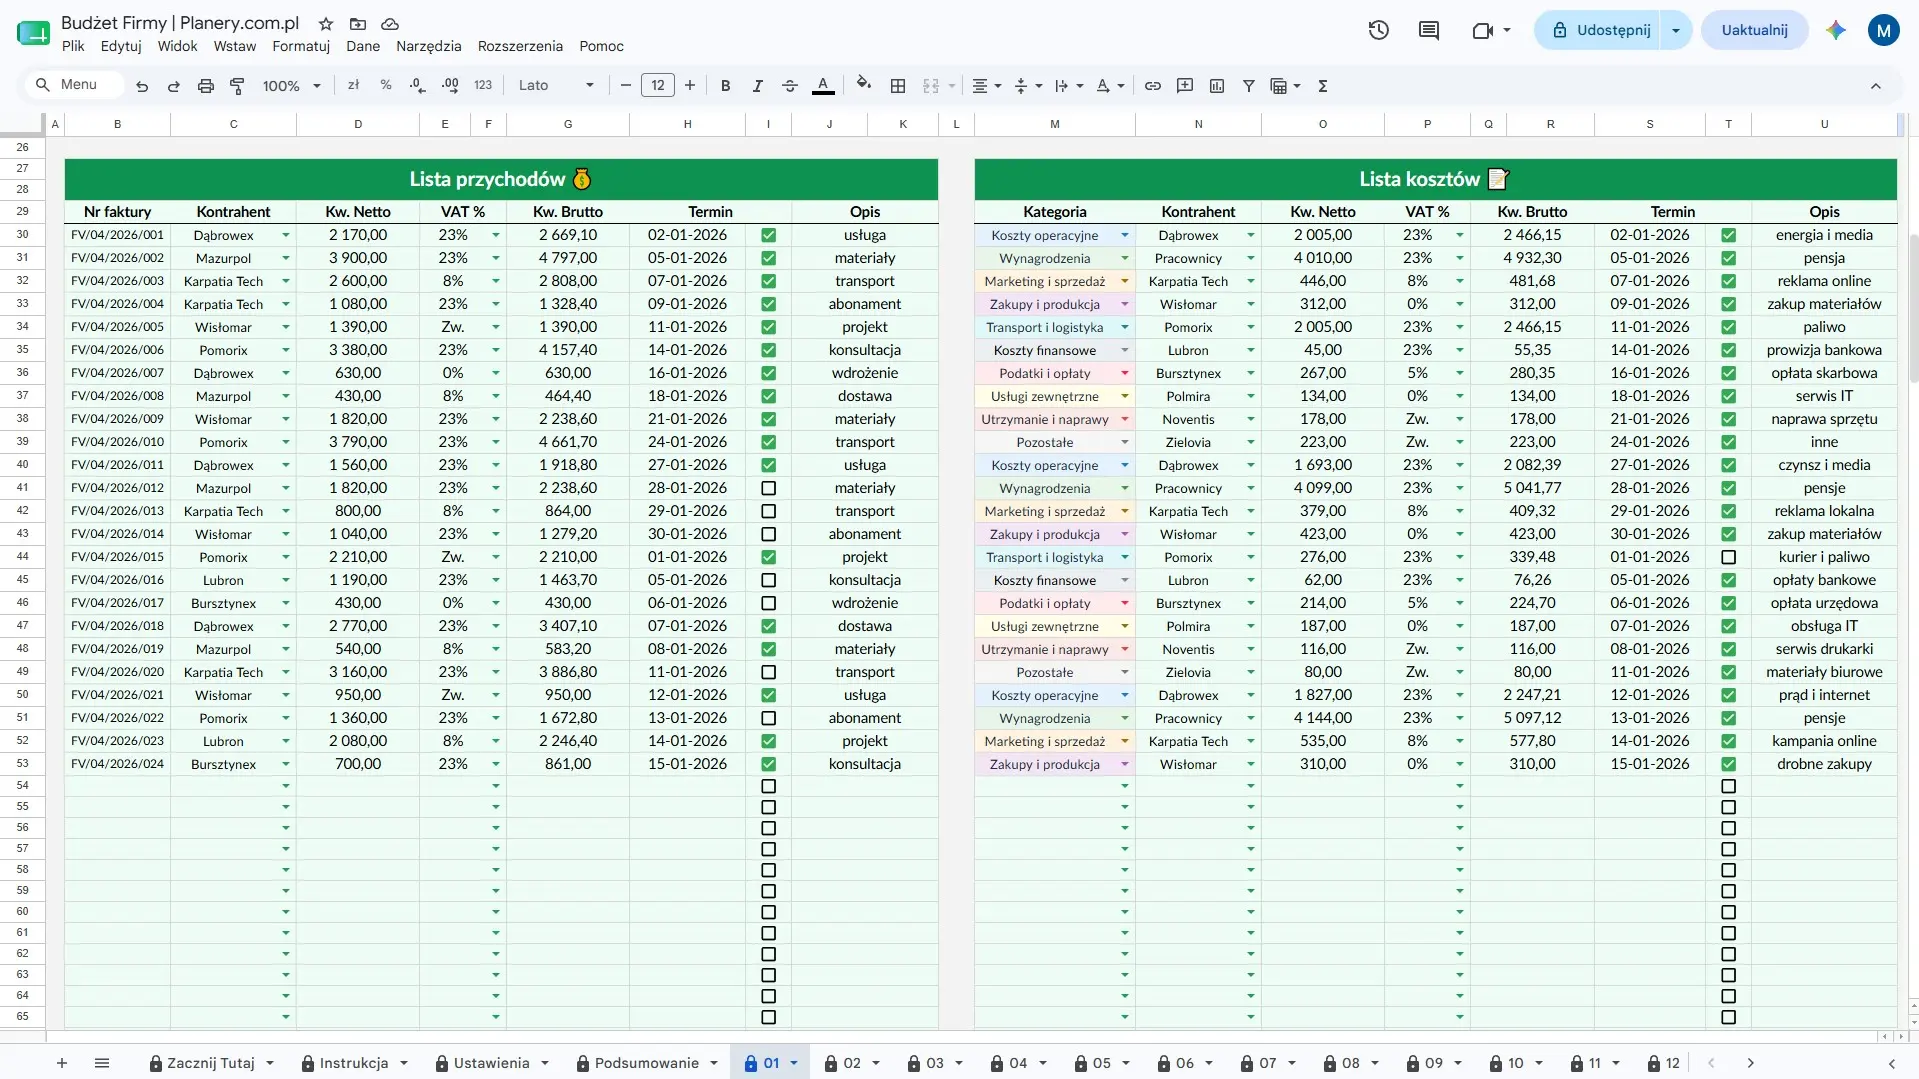Open the Formatuj menu

point(301,46)
